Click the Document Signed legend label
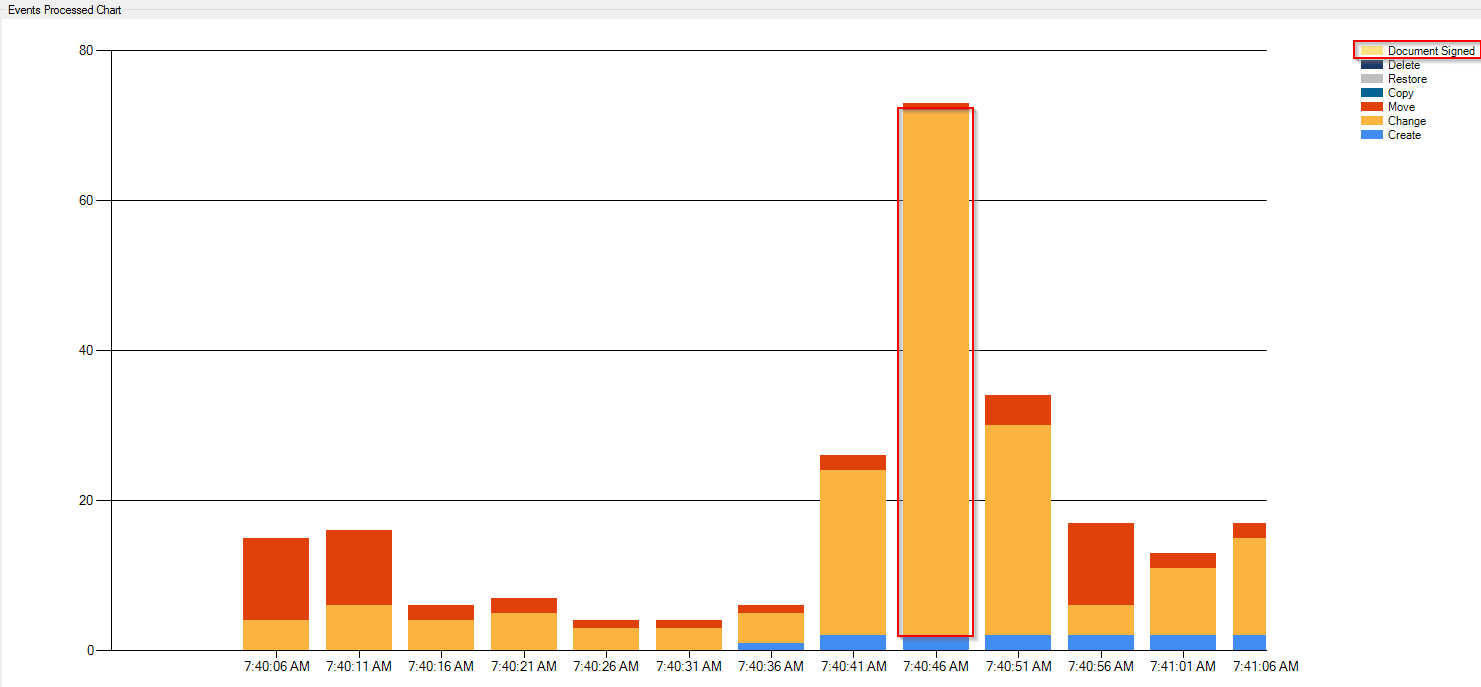The image size is (1481, 687). [1430, 50]
